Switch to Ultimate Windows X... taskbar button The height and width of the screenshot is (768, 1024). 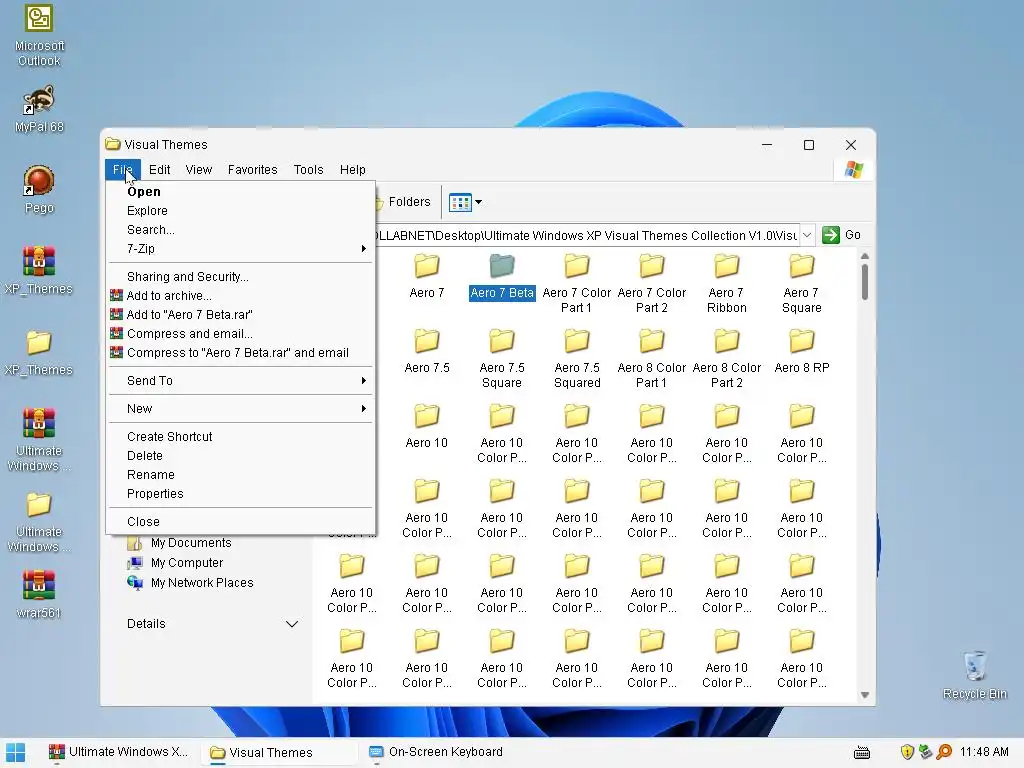pos(119,752)
